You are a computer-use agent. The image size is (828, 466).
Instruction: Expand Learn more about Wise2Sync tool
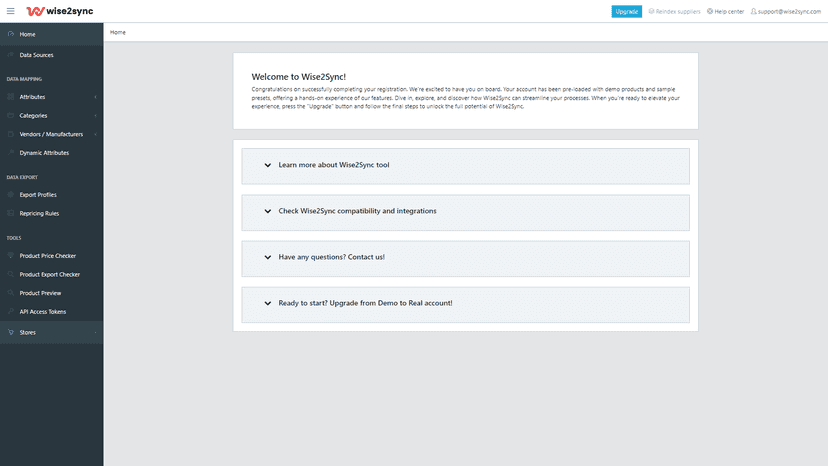pos(465,166)
